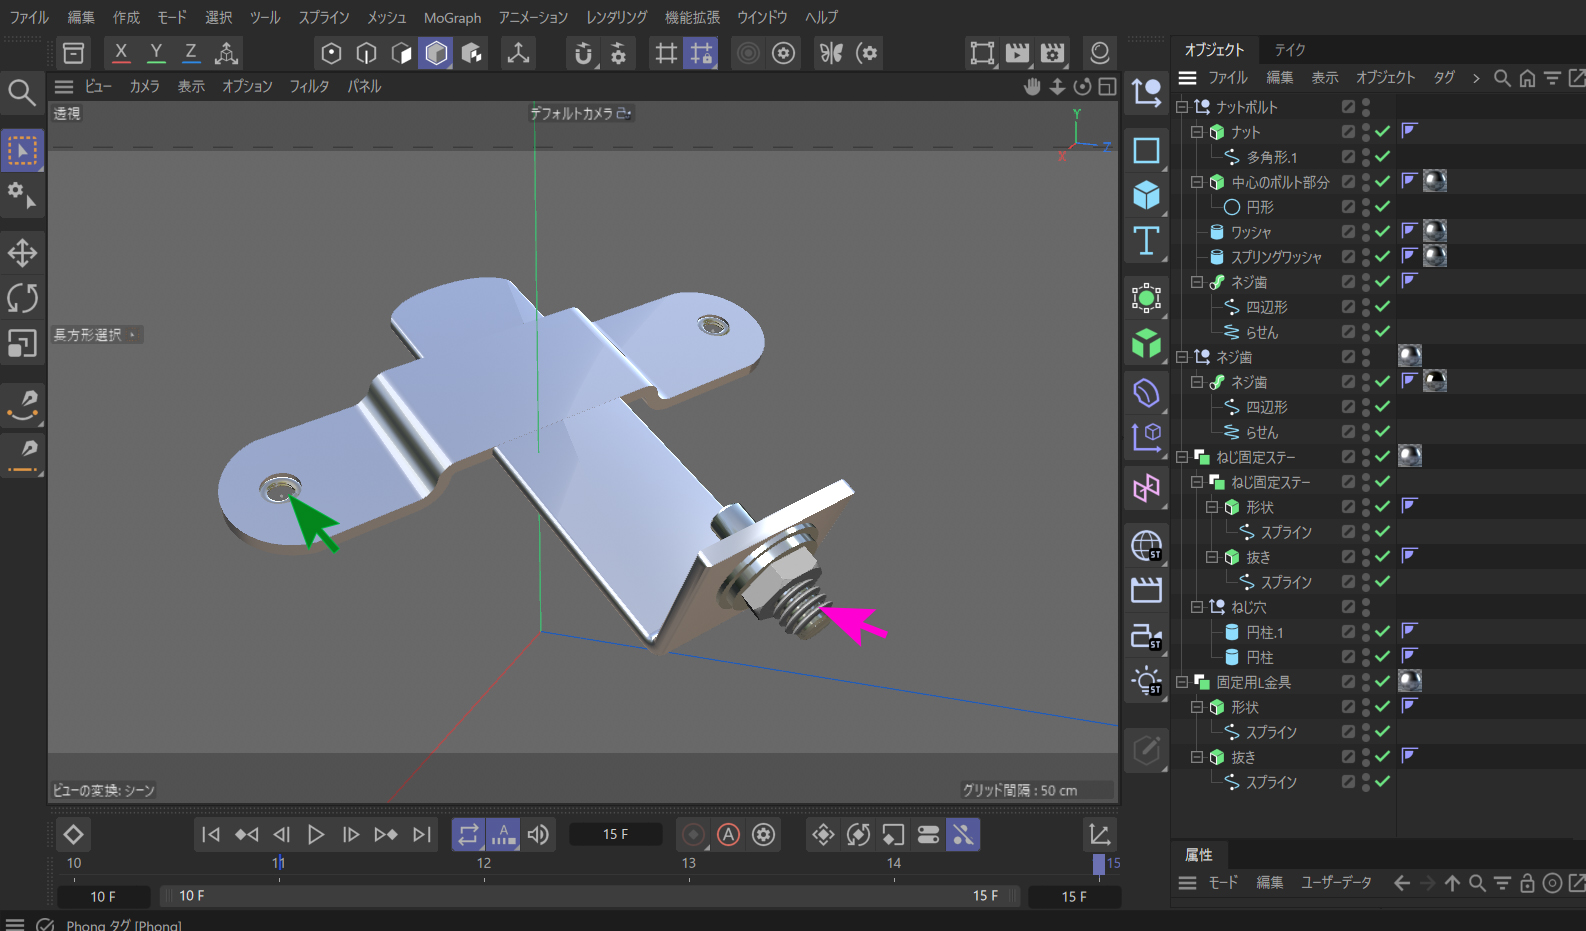
Task: Collapse the 固定用L金具 group
Action: coord(1182,682)
